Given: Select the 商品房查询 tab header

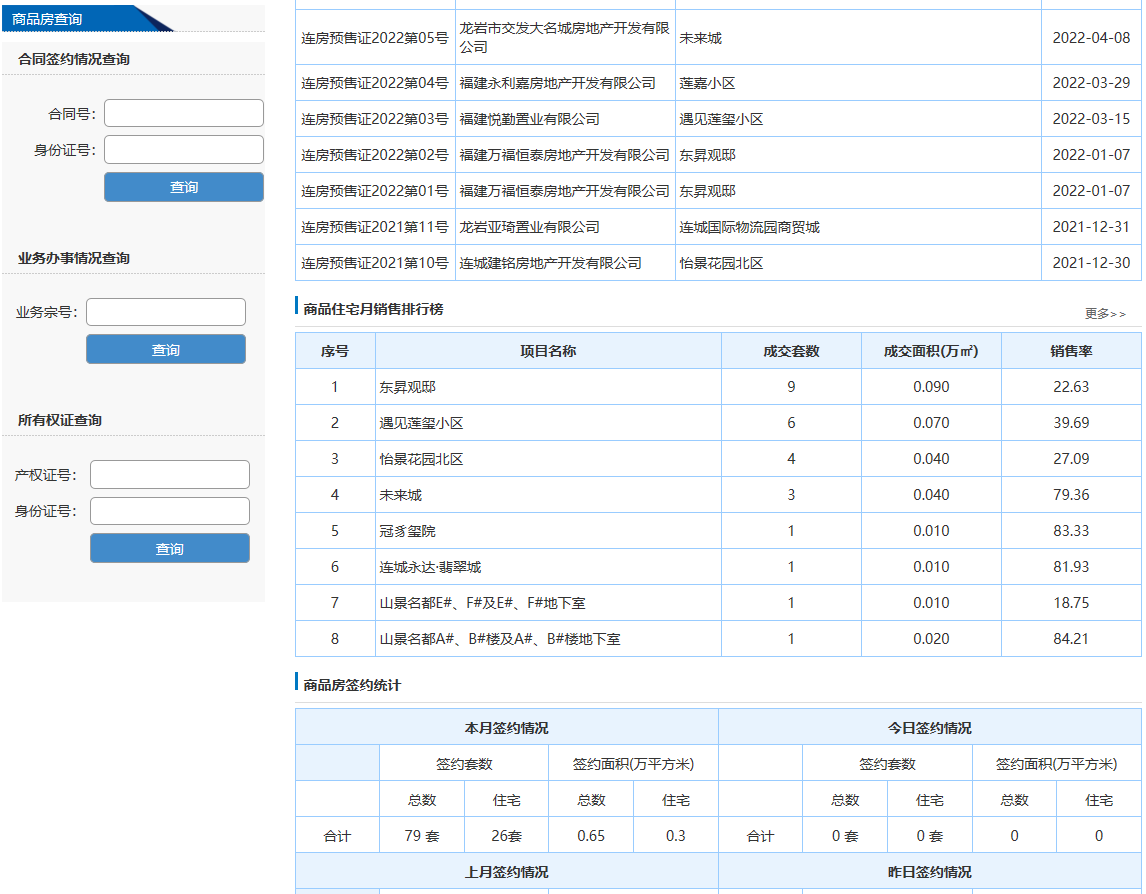Looking at the screenshot, I should [x=48, y=19].
